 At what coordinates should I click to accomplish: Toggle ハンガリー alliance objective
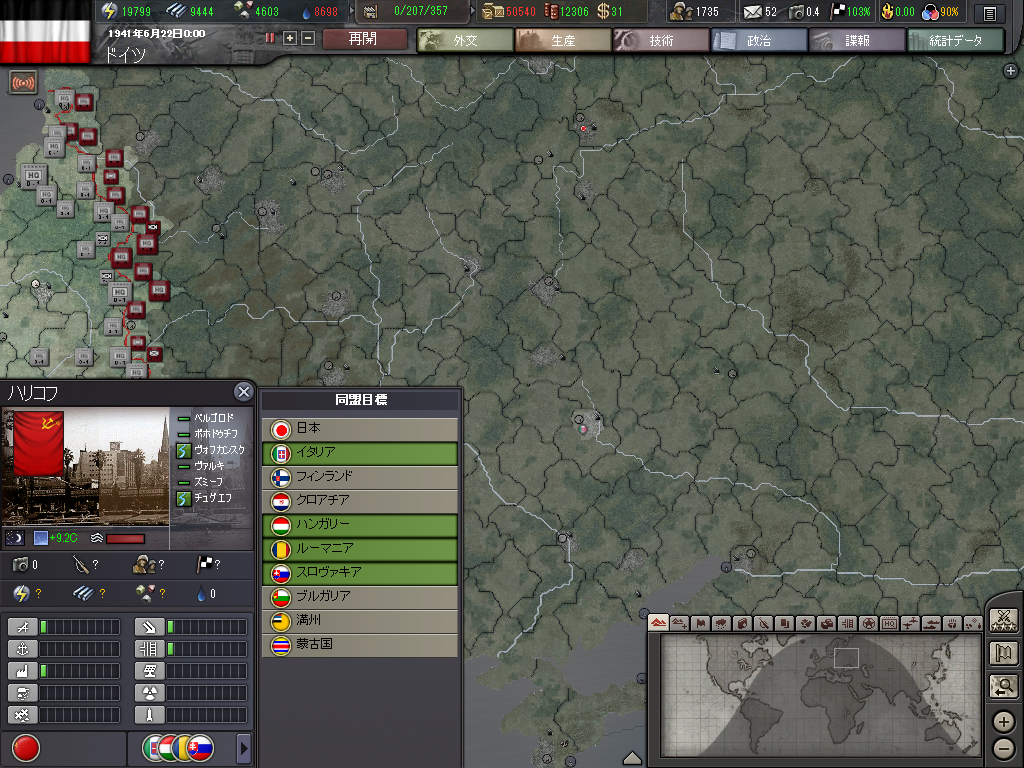[360, 524]
